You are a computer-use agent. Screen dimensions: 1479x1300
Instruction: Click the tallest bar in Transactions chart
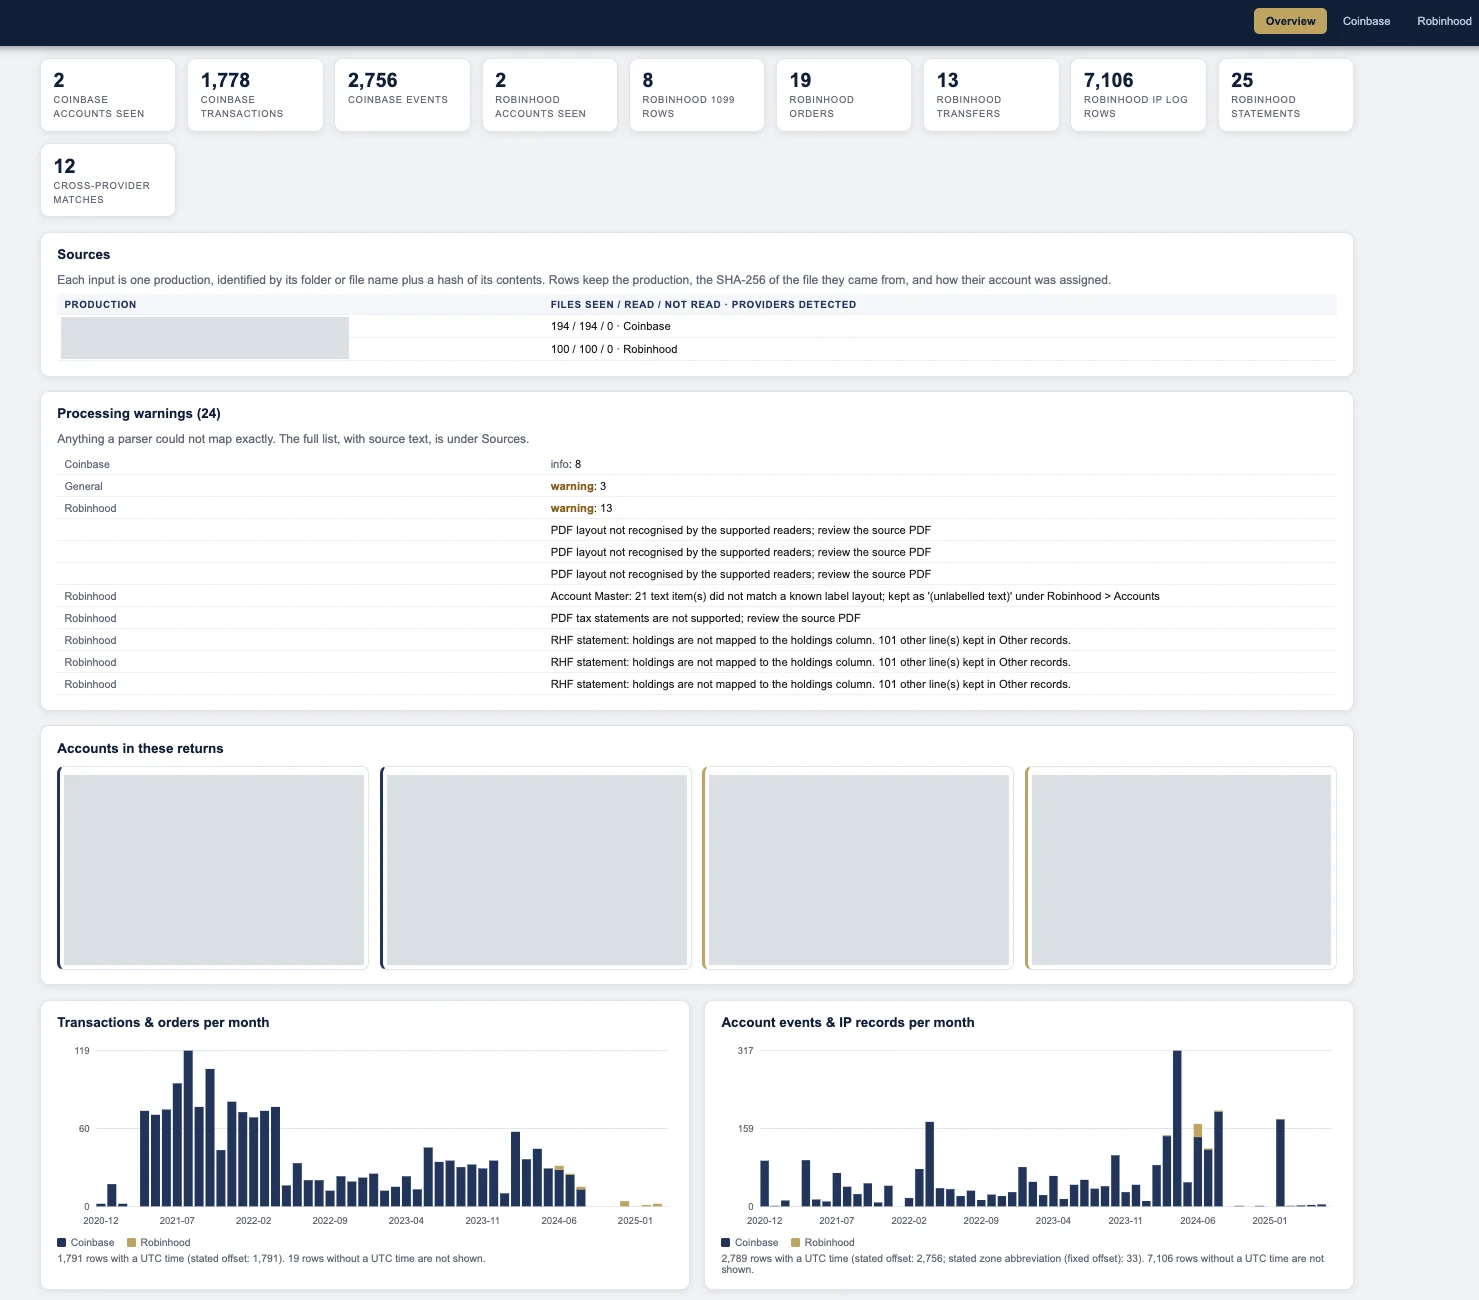[188, 1128]
